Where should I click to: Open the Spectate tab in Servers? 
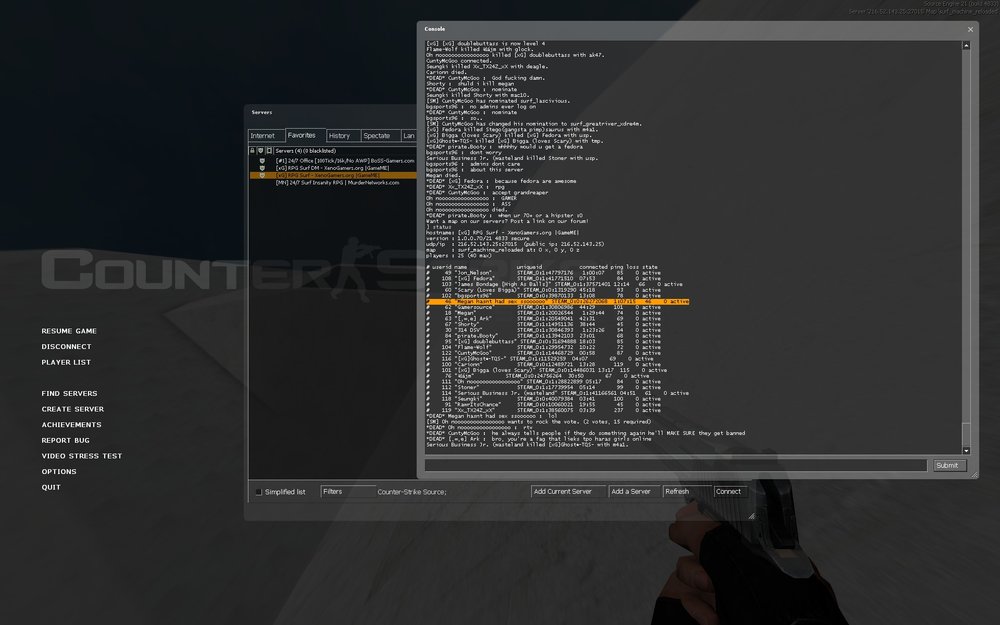[380, 136]
